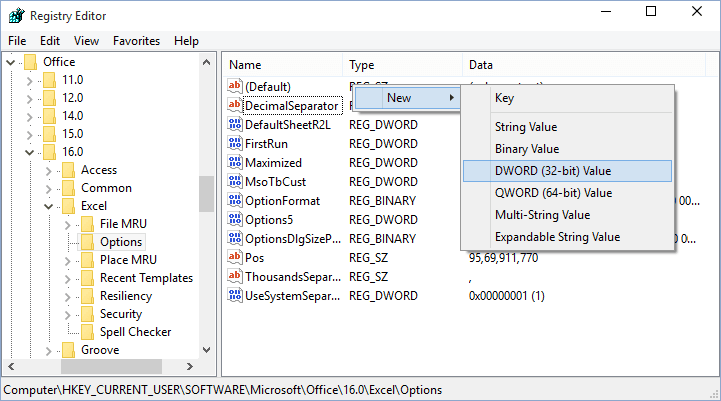Click the FirstRun DWORD icon
This screenshot has width=721, height=401.
235,143
